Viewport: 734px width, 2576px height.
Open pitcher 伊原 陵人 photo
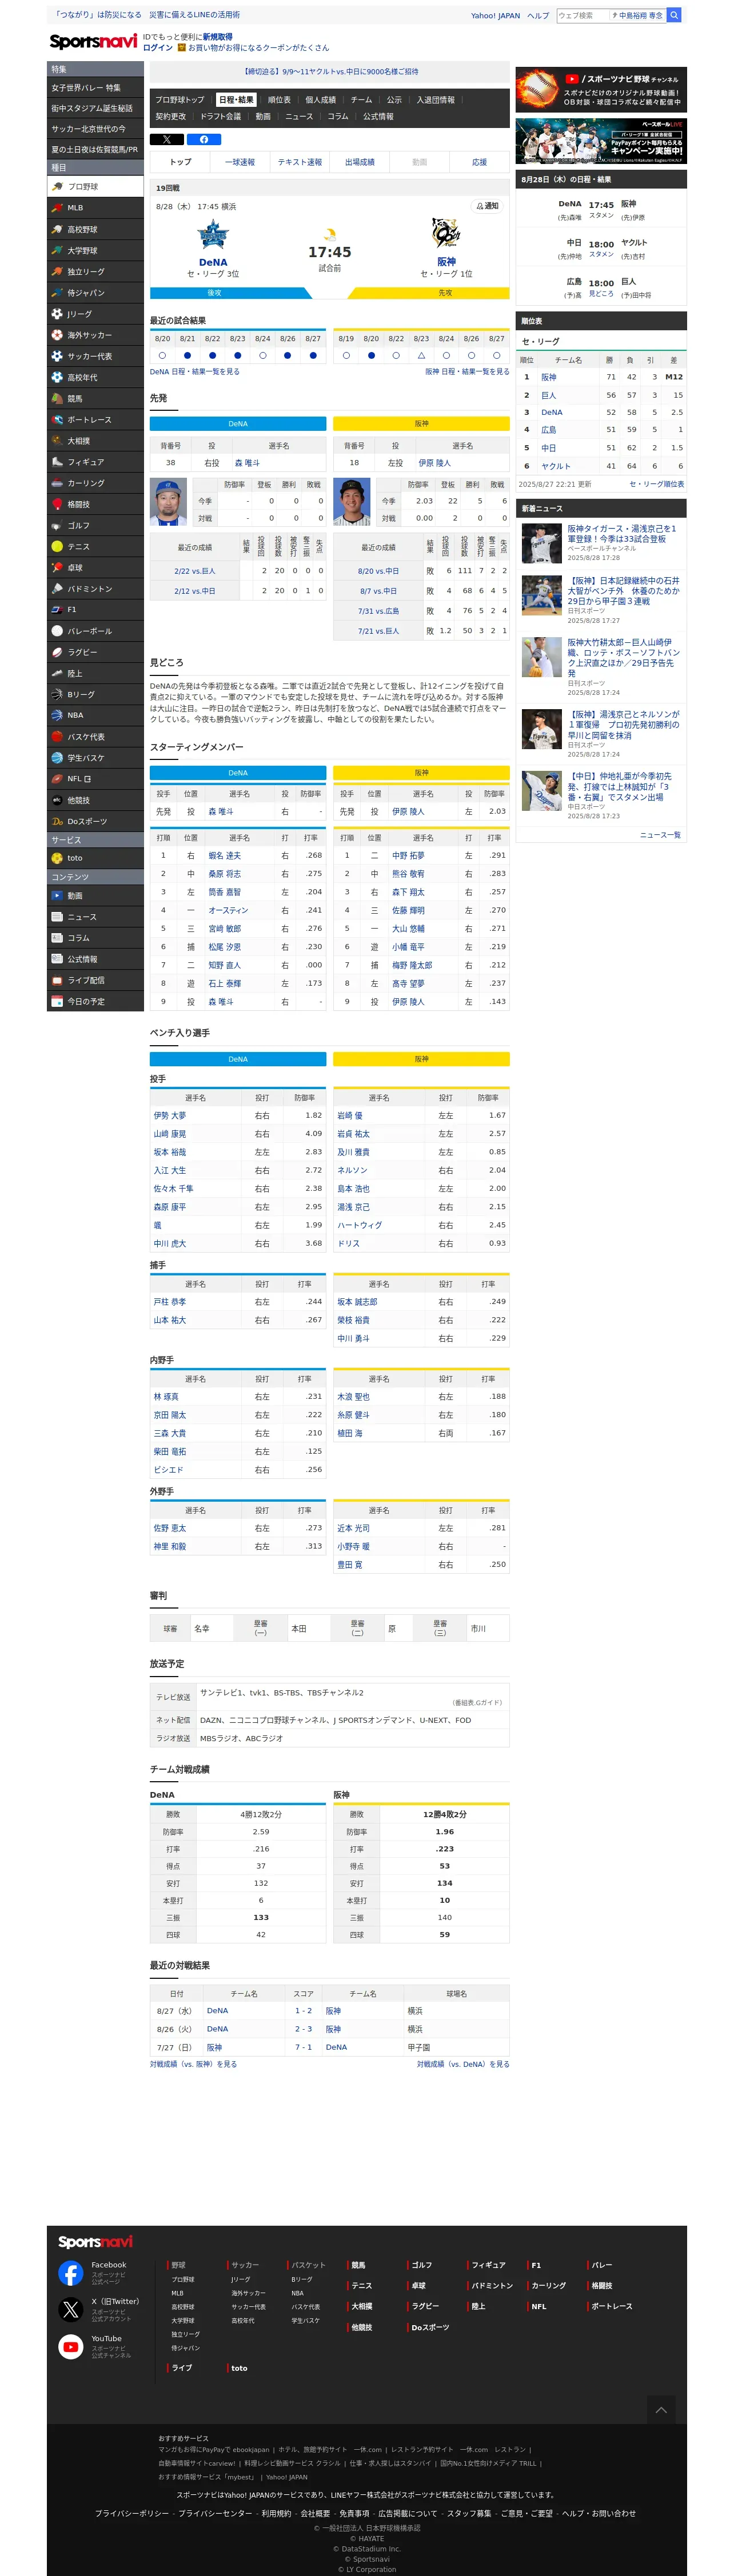(x=351, y=503)
